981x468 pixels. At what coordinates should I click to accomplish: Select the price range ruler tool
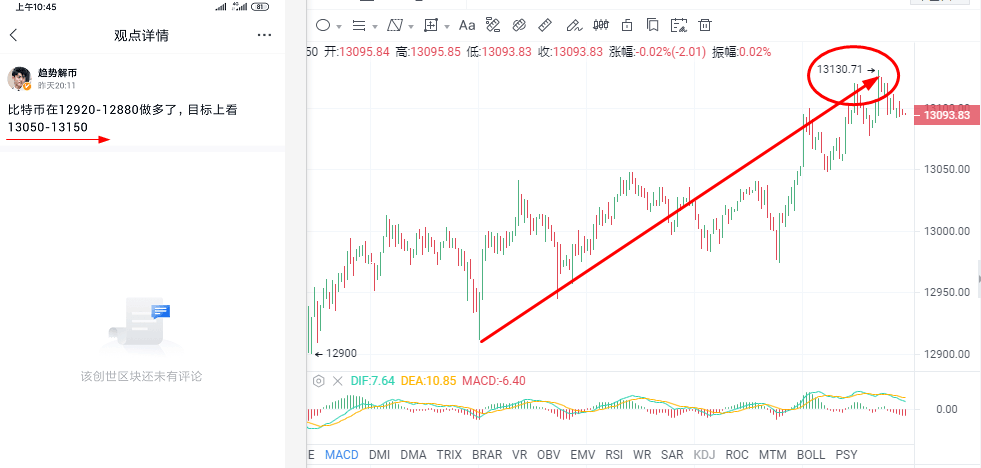point(493,26)
